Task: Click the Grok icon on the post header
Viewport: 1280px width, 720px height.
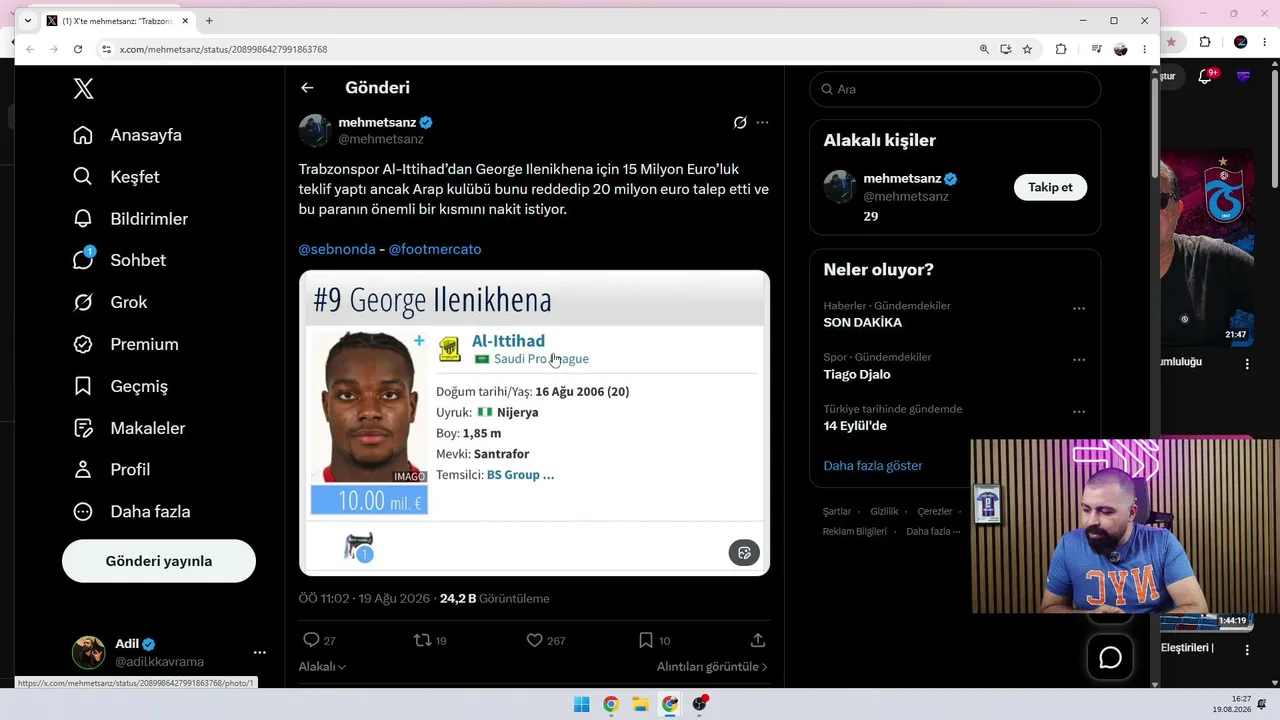Action: [x=740, y=122]
